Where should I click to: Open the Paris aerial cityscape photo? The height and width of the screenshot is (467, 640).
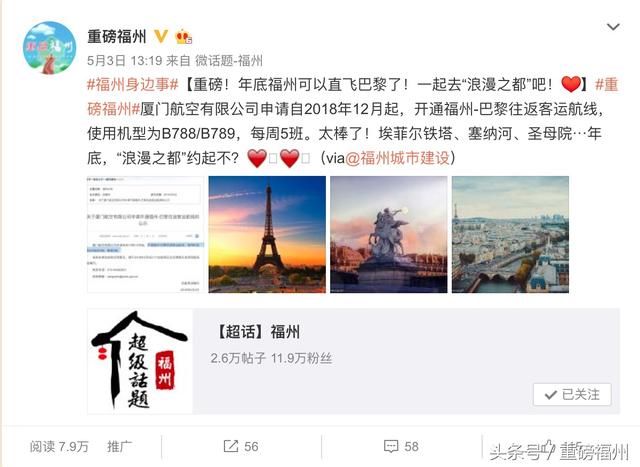(x=510, y=234)
